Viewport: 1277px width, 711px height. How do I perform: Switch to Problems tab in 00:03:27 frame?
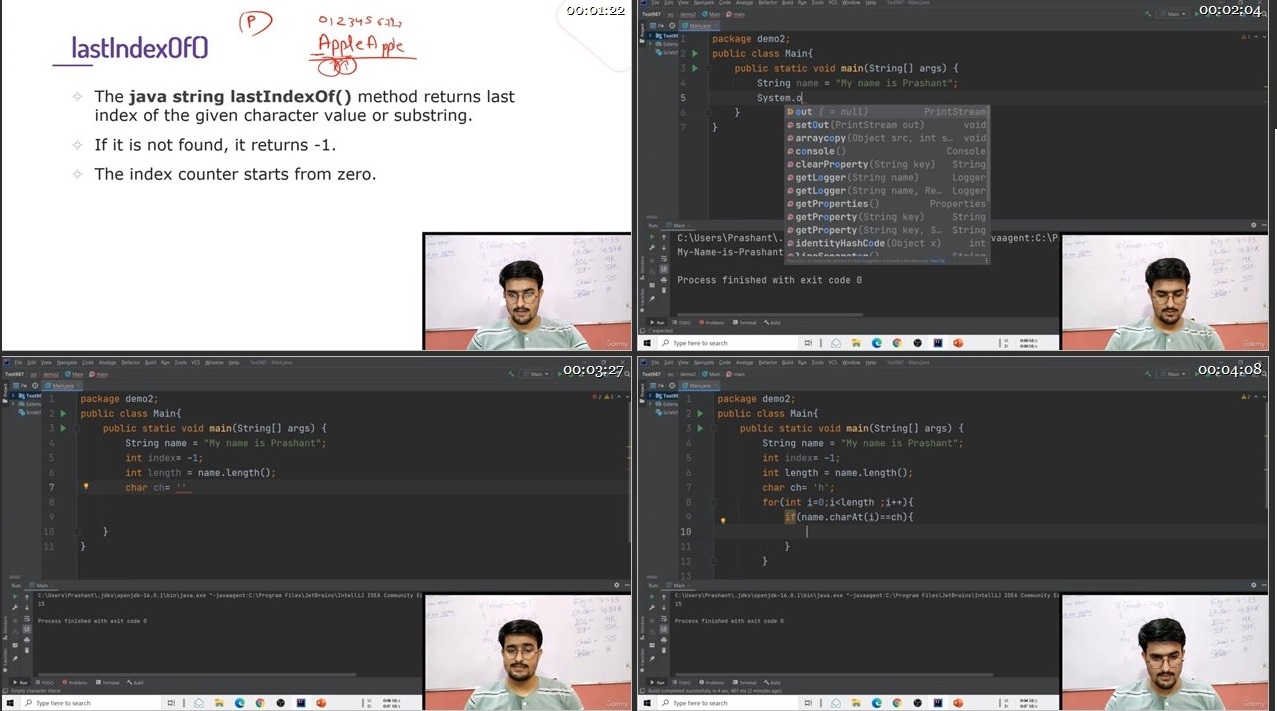point(75,683)
